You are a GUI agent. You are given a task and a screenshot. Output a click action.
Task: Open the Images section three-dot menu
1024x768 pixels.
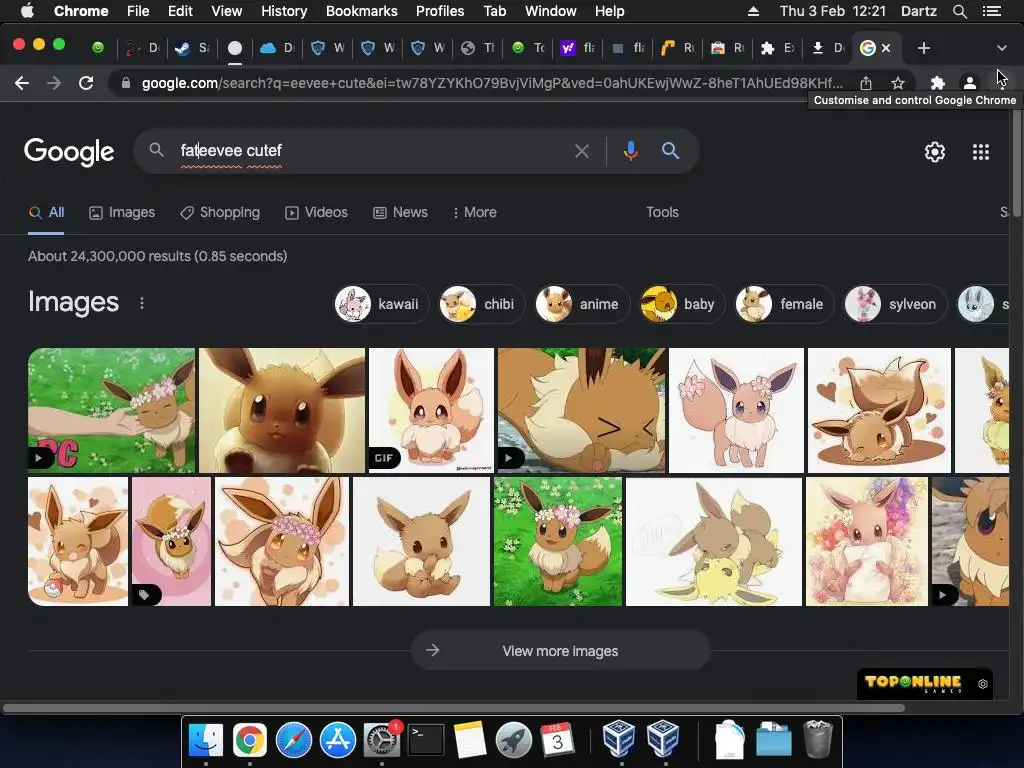tap(142, 303)
